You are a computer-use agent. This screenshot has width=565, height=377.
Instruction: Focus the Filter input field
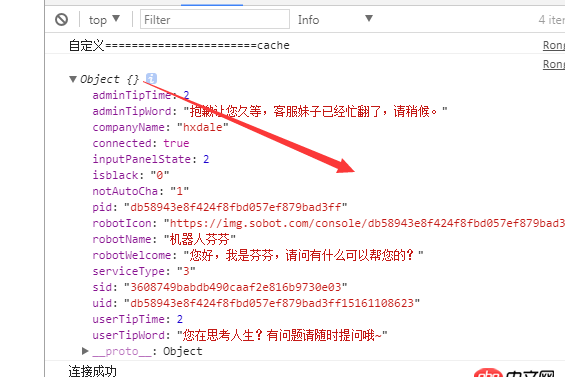coord(215,19)
